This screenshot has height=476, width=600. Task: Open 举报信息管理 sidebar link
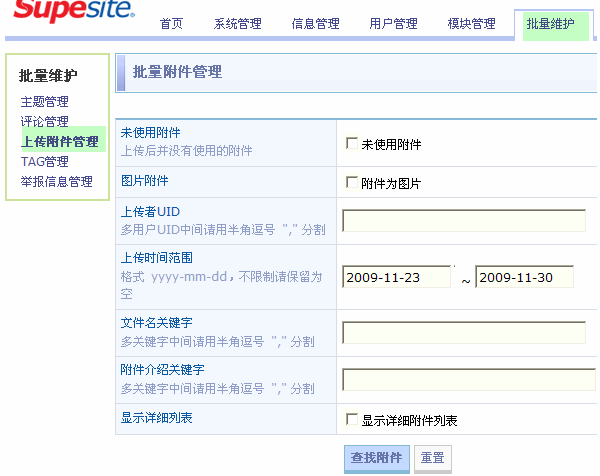57,182
